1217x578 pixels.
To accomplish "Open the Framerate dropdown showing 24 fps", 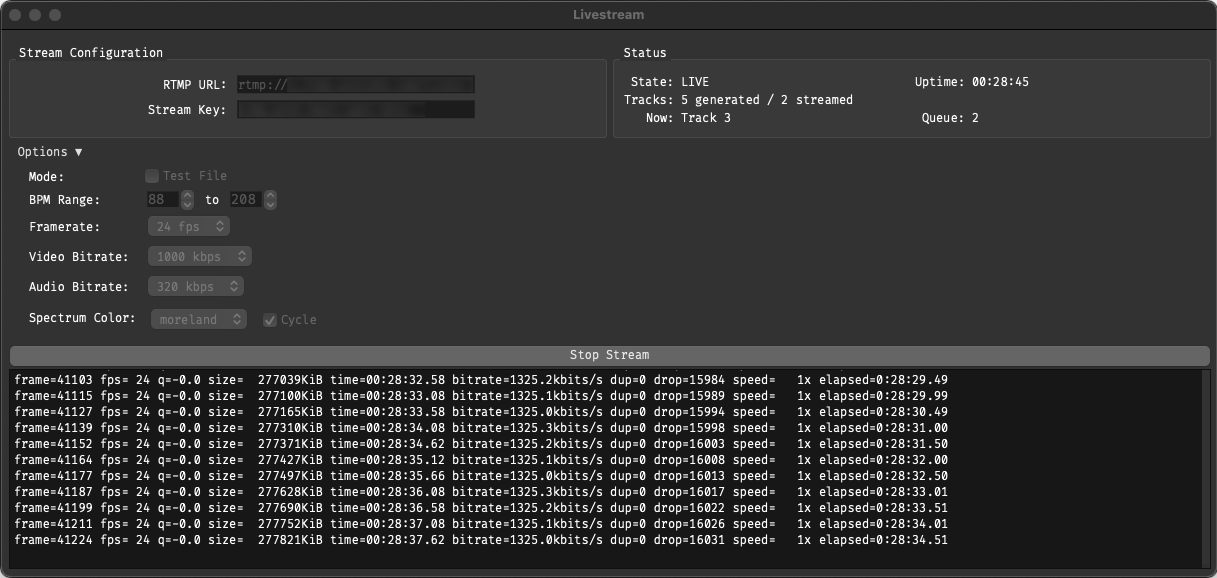I will (189, 227).
